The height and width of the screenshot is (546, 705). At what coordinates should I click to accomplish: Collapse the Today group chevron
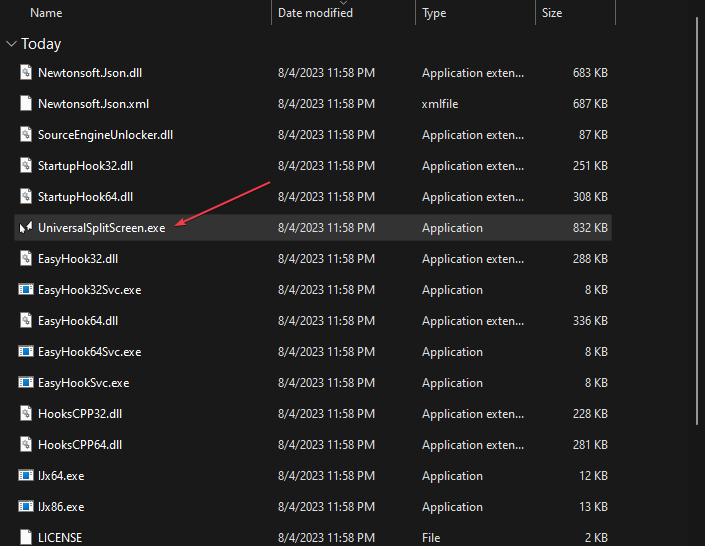pos(11,44)
